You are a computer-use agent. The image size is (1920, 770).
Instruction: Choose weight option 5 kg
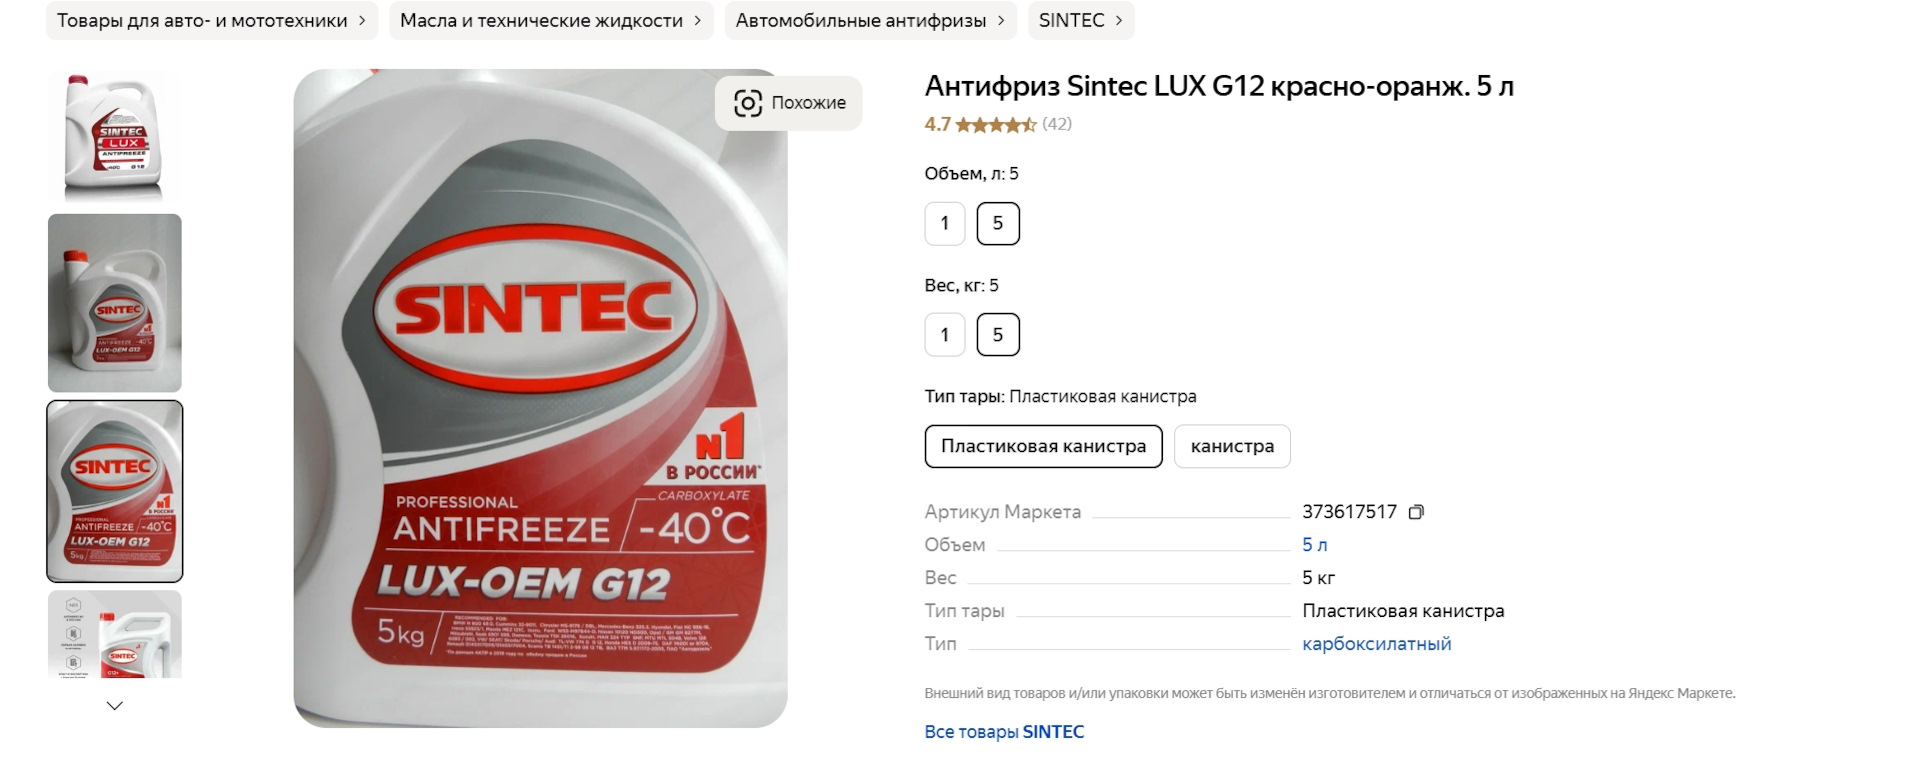click(x=998, y=335)
